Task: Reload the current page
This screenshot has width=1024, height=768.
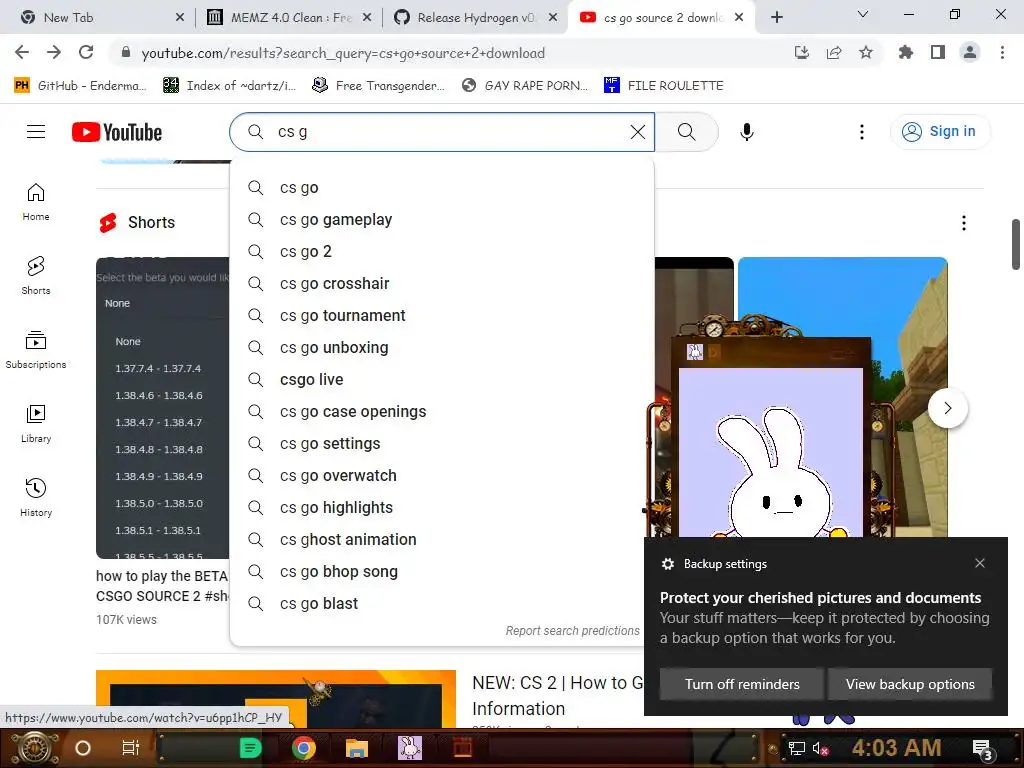Action: (86, 53)
